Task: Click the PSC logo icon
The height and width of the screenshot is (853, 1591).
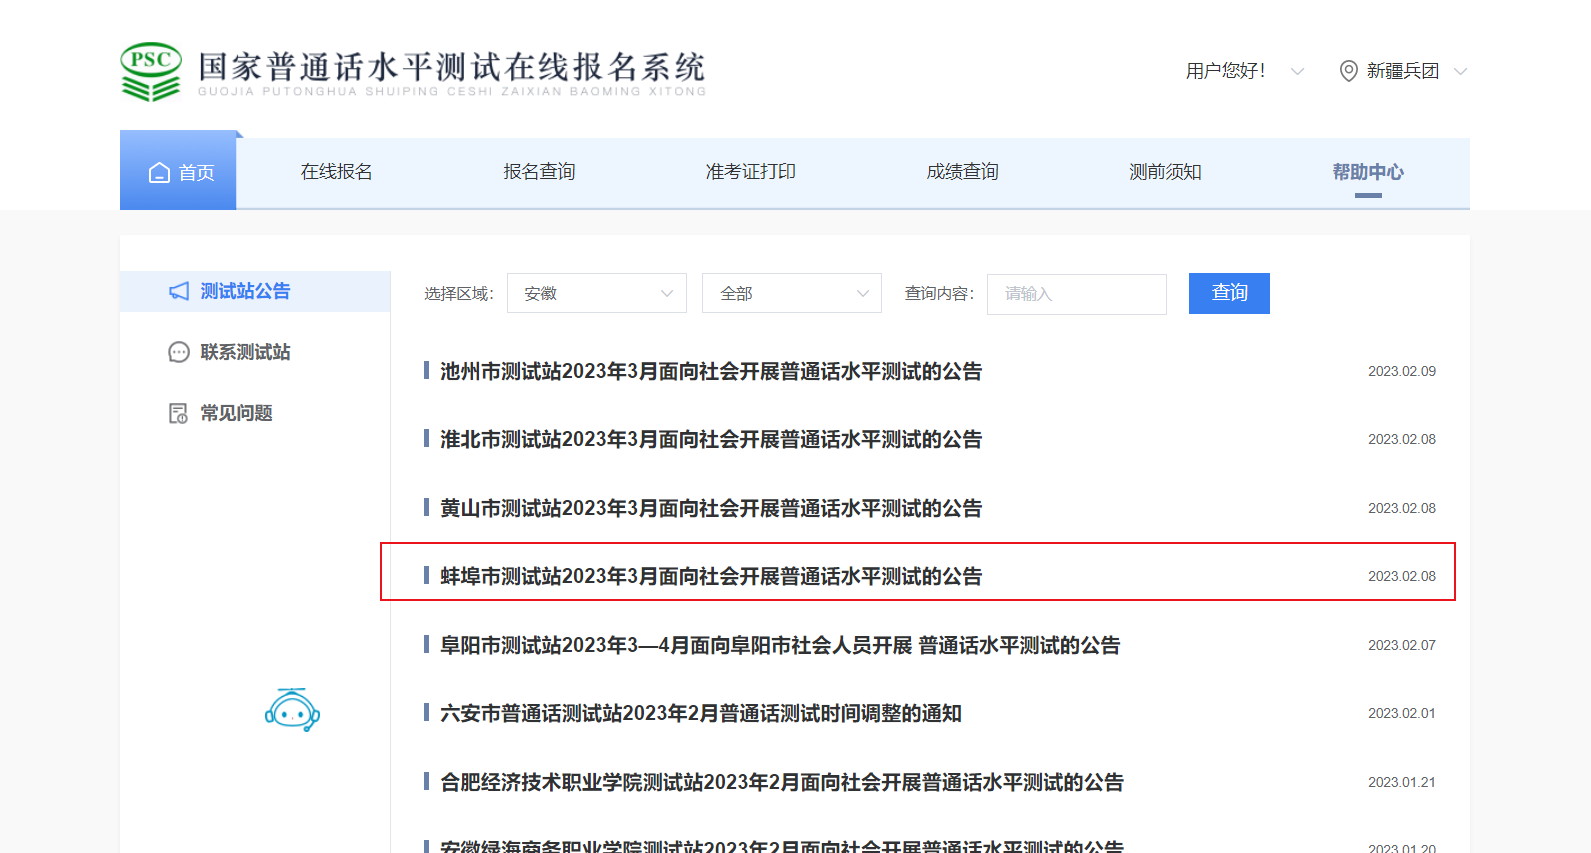Action: tap(151, 71)
